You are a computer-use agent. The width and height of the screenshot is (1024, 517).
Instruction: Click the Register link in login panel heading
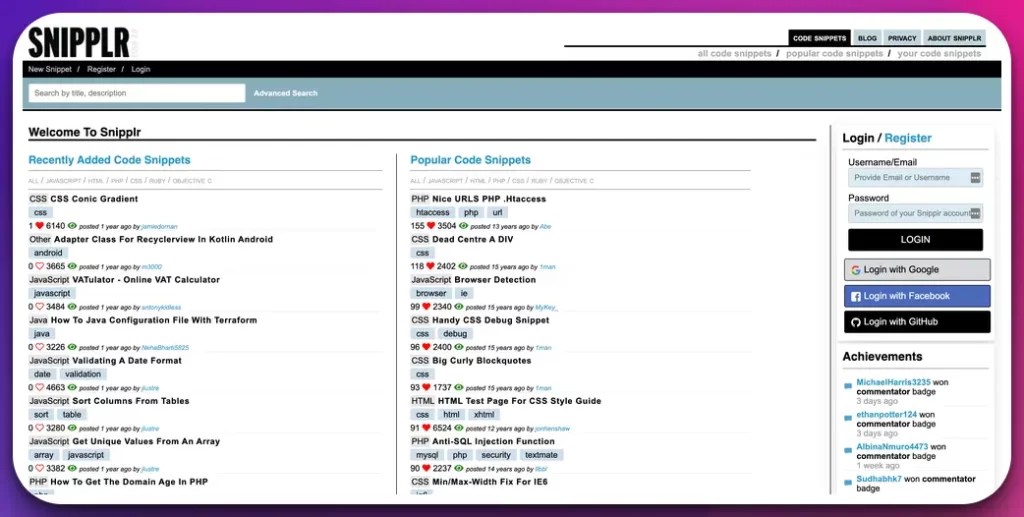[x=908, y=138]
